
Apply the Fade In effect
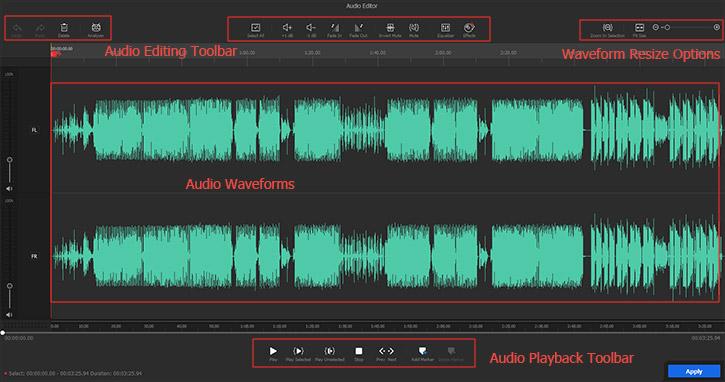[x=334, y=28]
